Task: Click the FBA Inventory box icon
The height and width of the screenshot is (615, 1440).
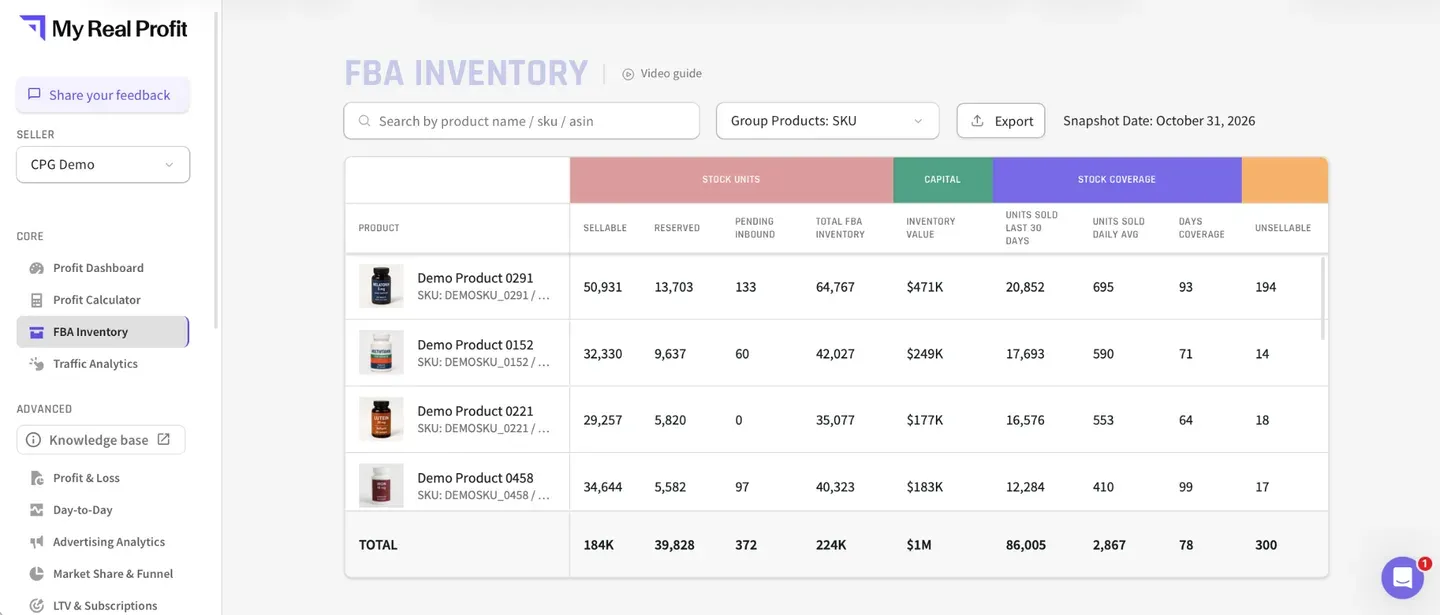Action: [37, 332]
